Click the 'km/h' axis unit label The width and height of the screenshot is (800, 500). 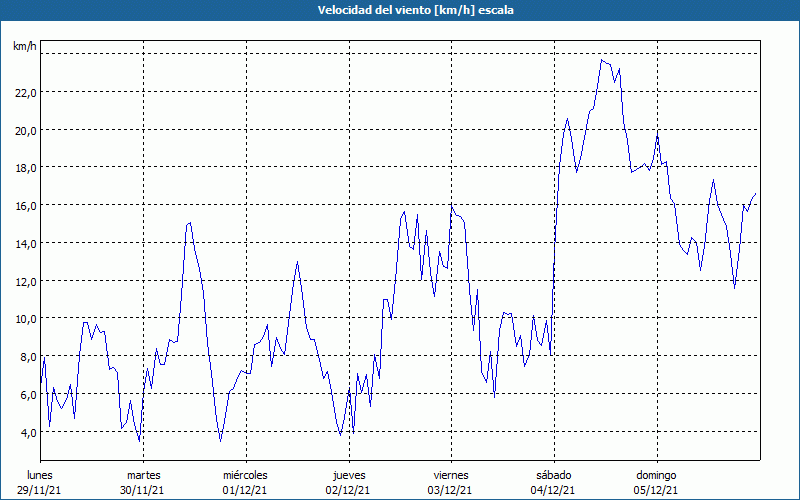coord(24,46)
